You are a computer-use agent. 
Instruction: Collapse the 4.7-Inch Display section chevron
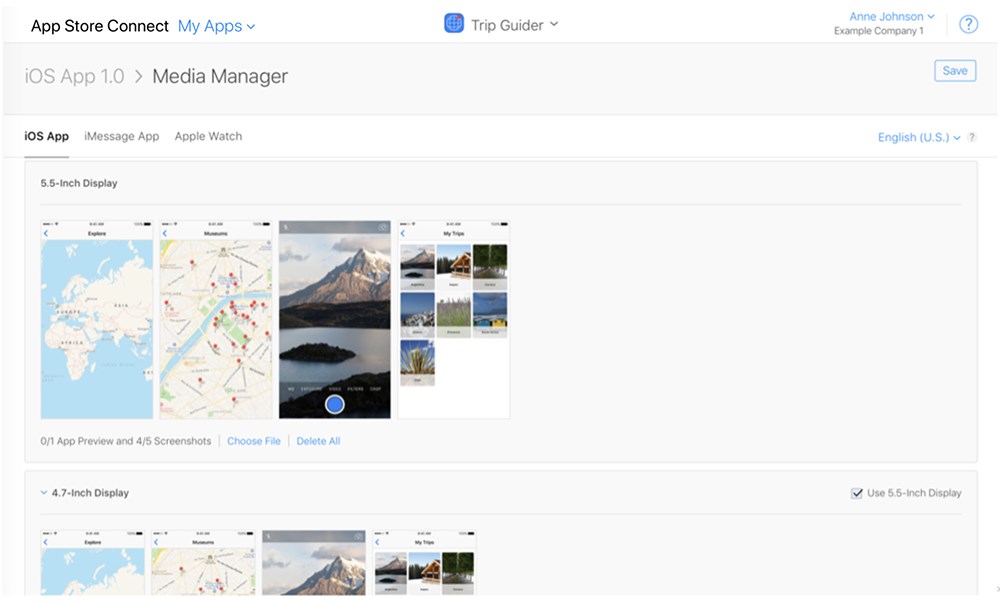coord(43,492)
